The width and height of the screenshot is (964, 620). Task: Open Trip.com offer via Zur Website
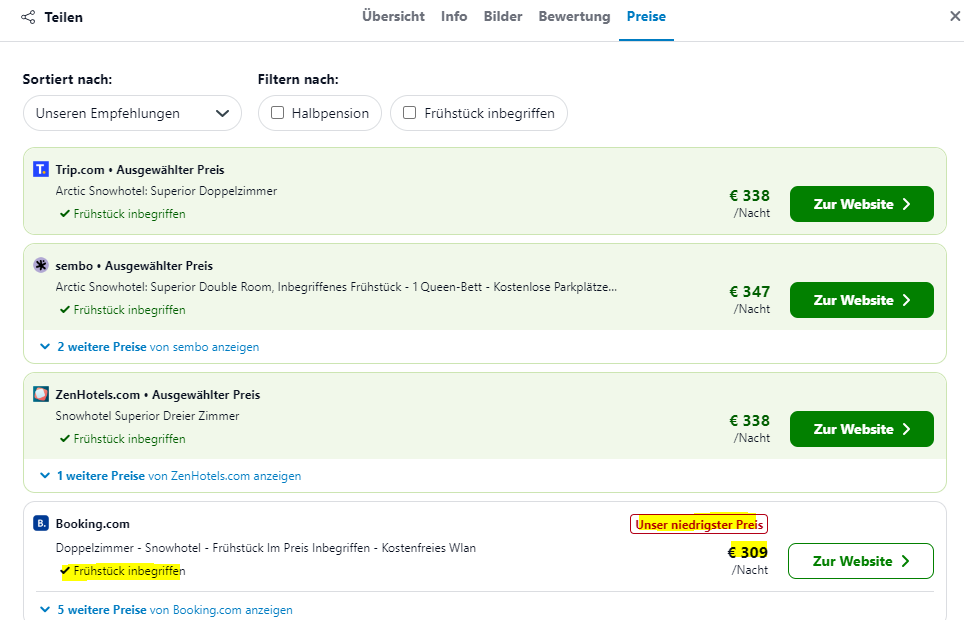[x=862, y=204]
